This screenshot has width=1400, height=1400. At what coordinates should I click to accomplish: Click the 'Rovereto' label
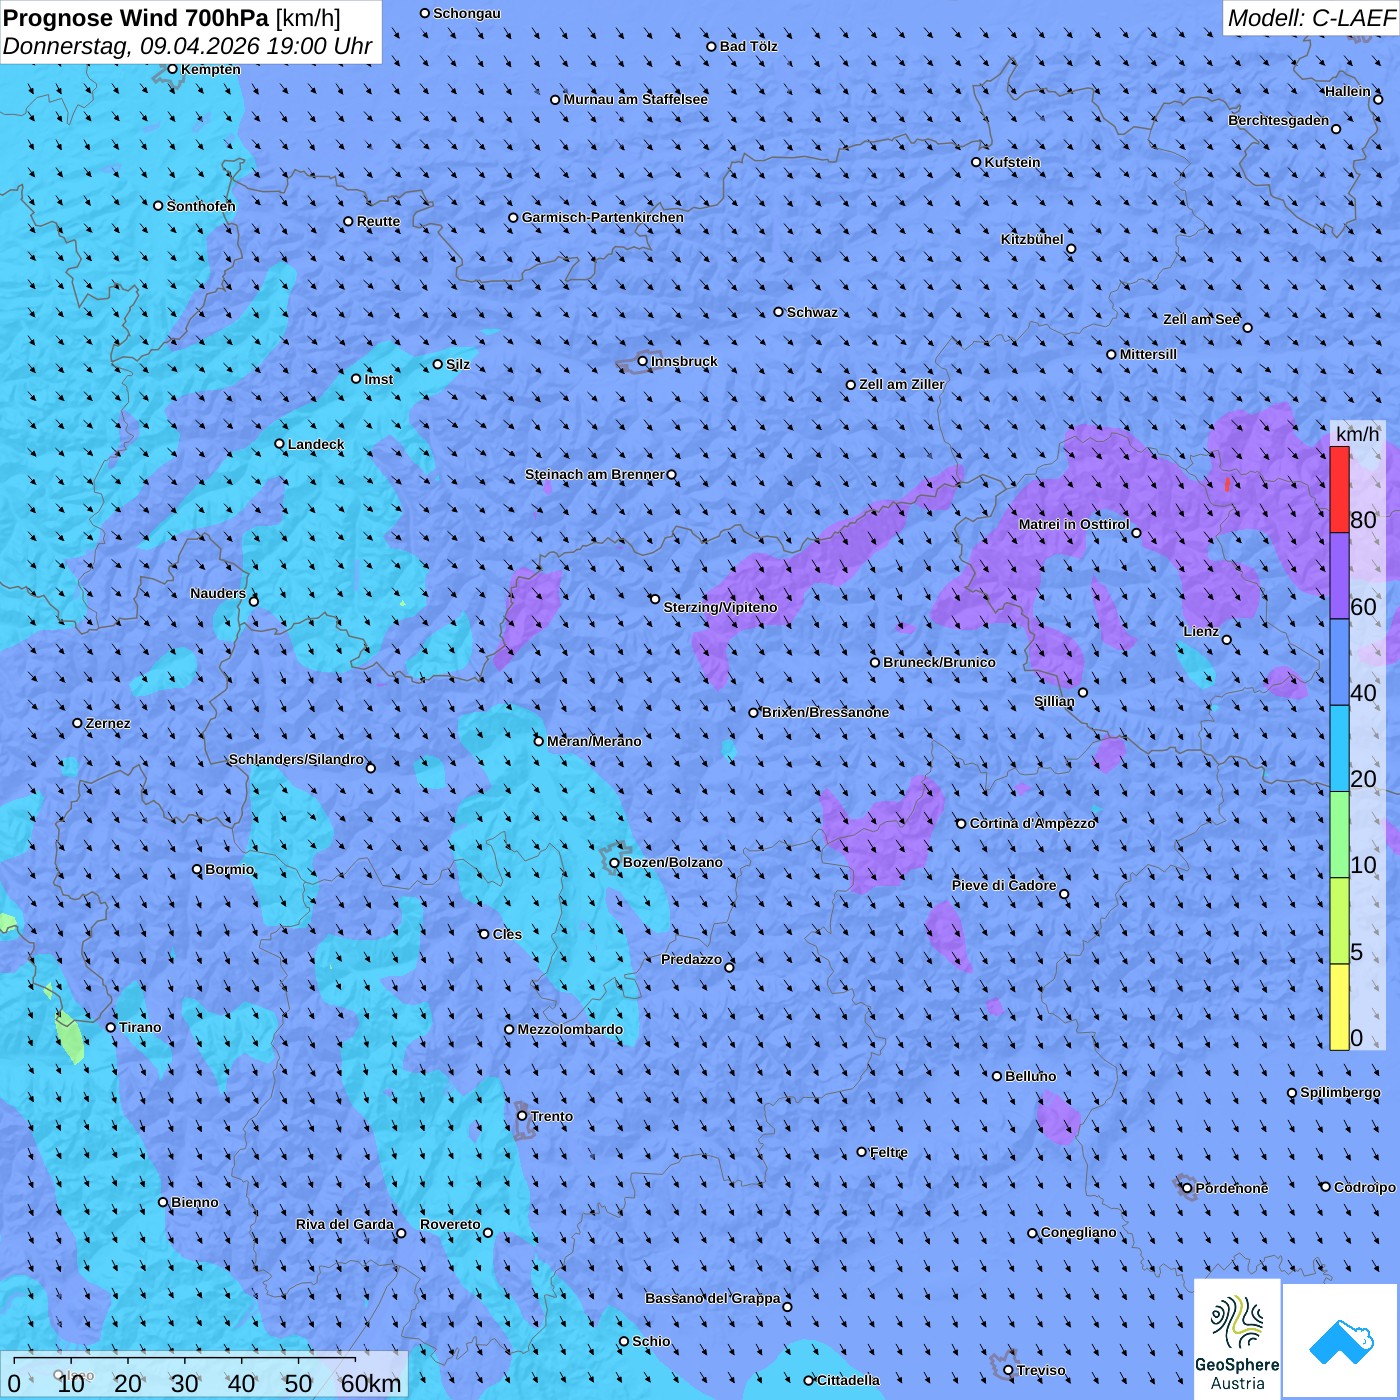pos(450,1224)
